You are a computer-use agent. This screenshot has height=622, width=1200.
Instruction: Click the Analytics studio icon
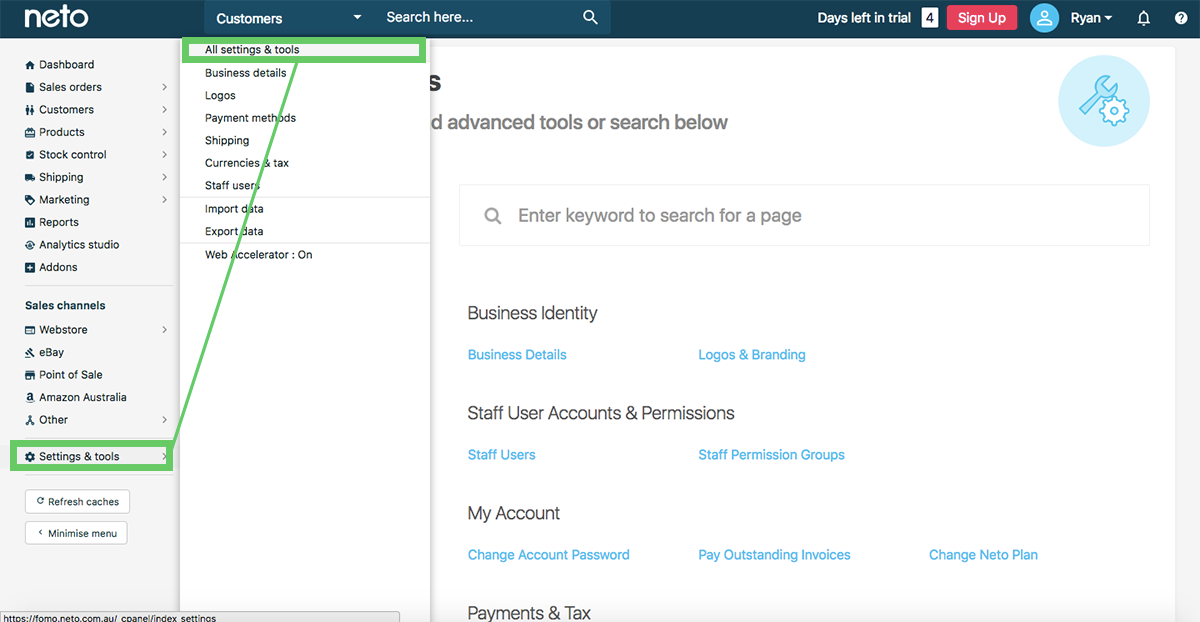[x=30, y=245]
